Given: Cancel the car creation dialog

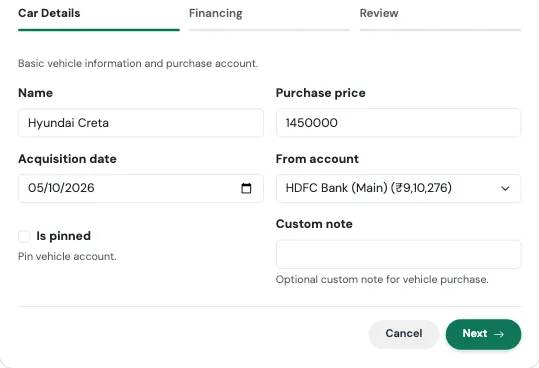Looking at the screenshot, I should (x=404, y=334).
